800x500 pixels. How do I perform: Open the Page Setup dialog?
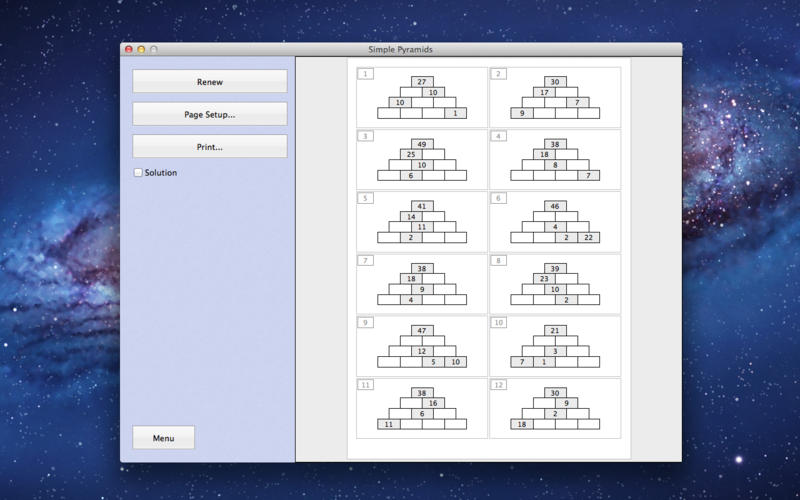(x=210, y=115)
